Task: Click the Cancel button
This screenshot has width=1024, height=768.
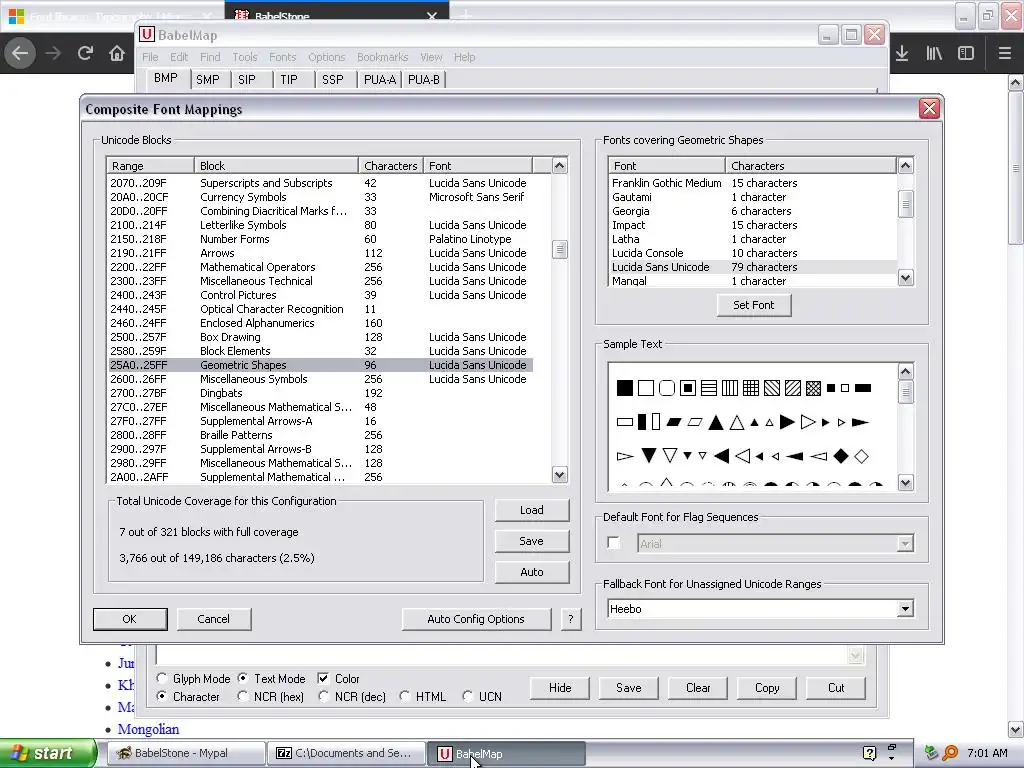Action: [x=214, y=619]
